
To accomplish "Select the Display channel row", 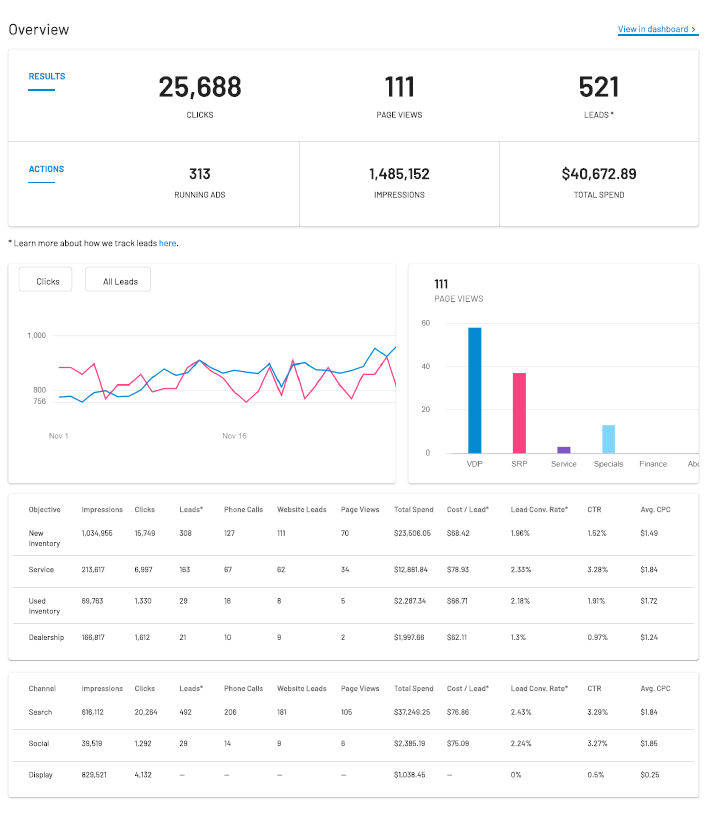I will tap(41, 774).
